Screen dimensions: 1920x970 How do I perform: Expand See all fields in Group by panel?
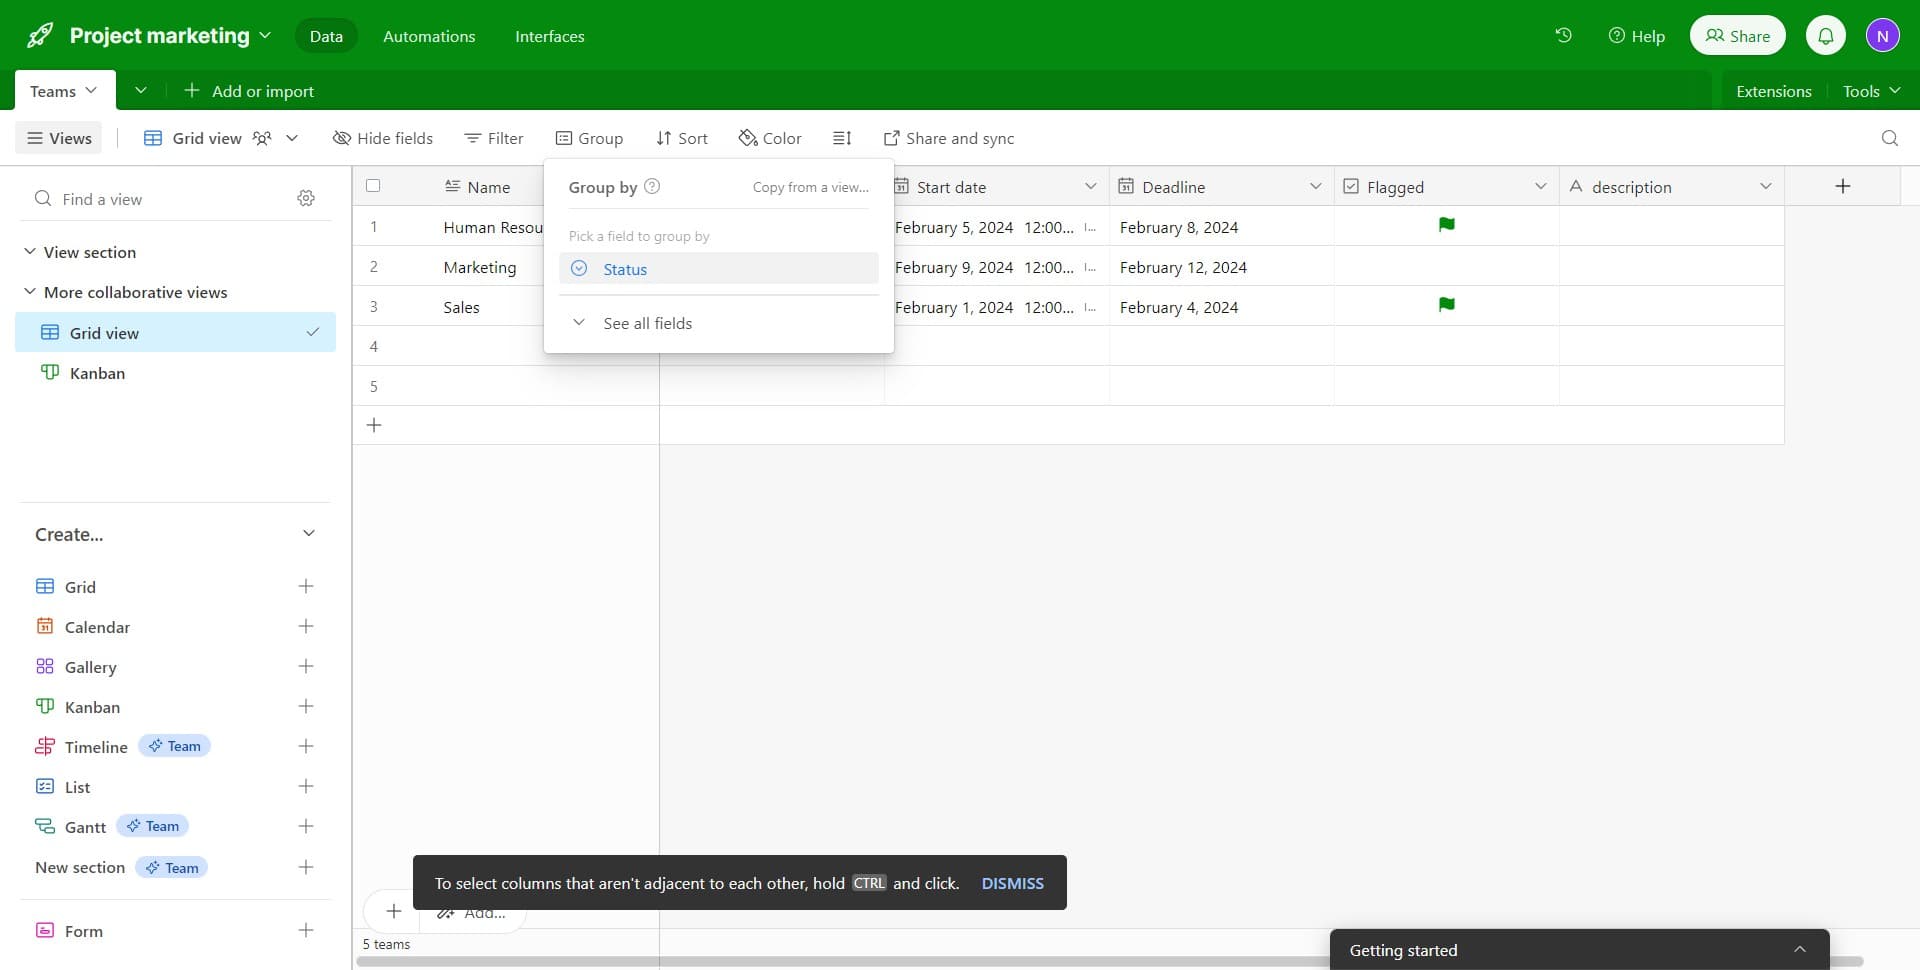[648, 323]
